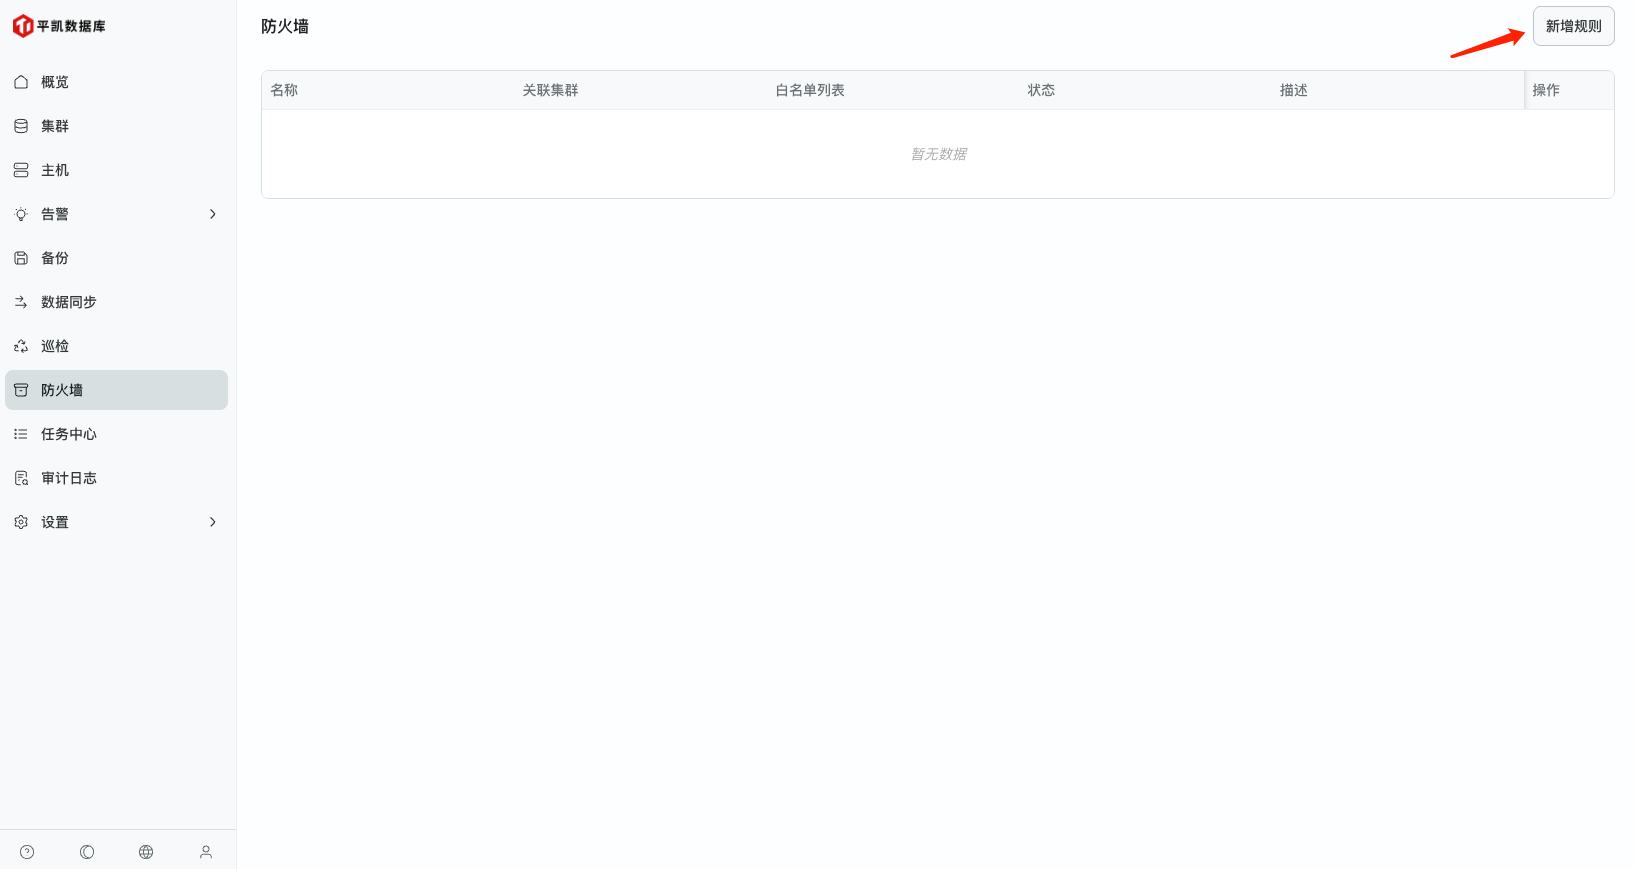Expand the 告警 submenu chevron
Image resolution: width=1634 pixels, height=869 pixels.
[212, 214]
